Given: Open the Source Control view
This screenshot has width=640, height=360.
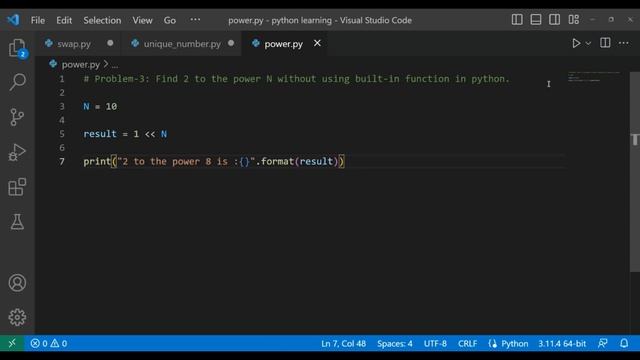Looking at the screenshot, I should pyautogui.click(x=17, y=117).
